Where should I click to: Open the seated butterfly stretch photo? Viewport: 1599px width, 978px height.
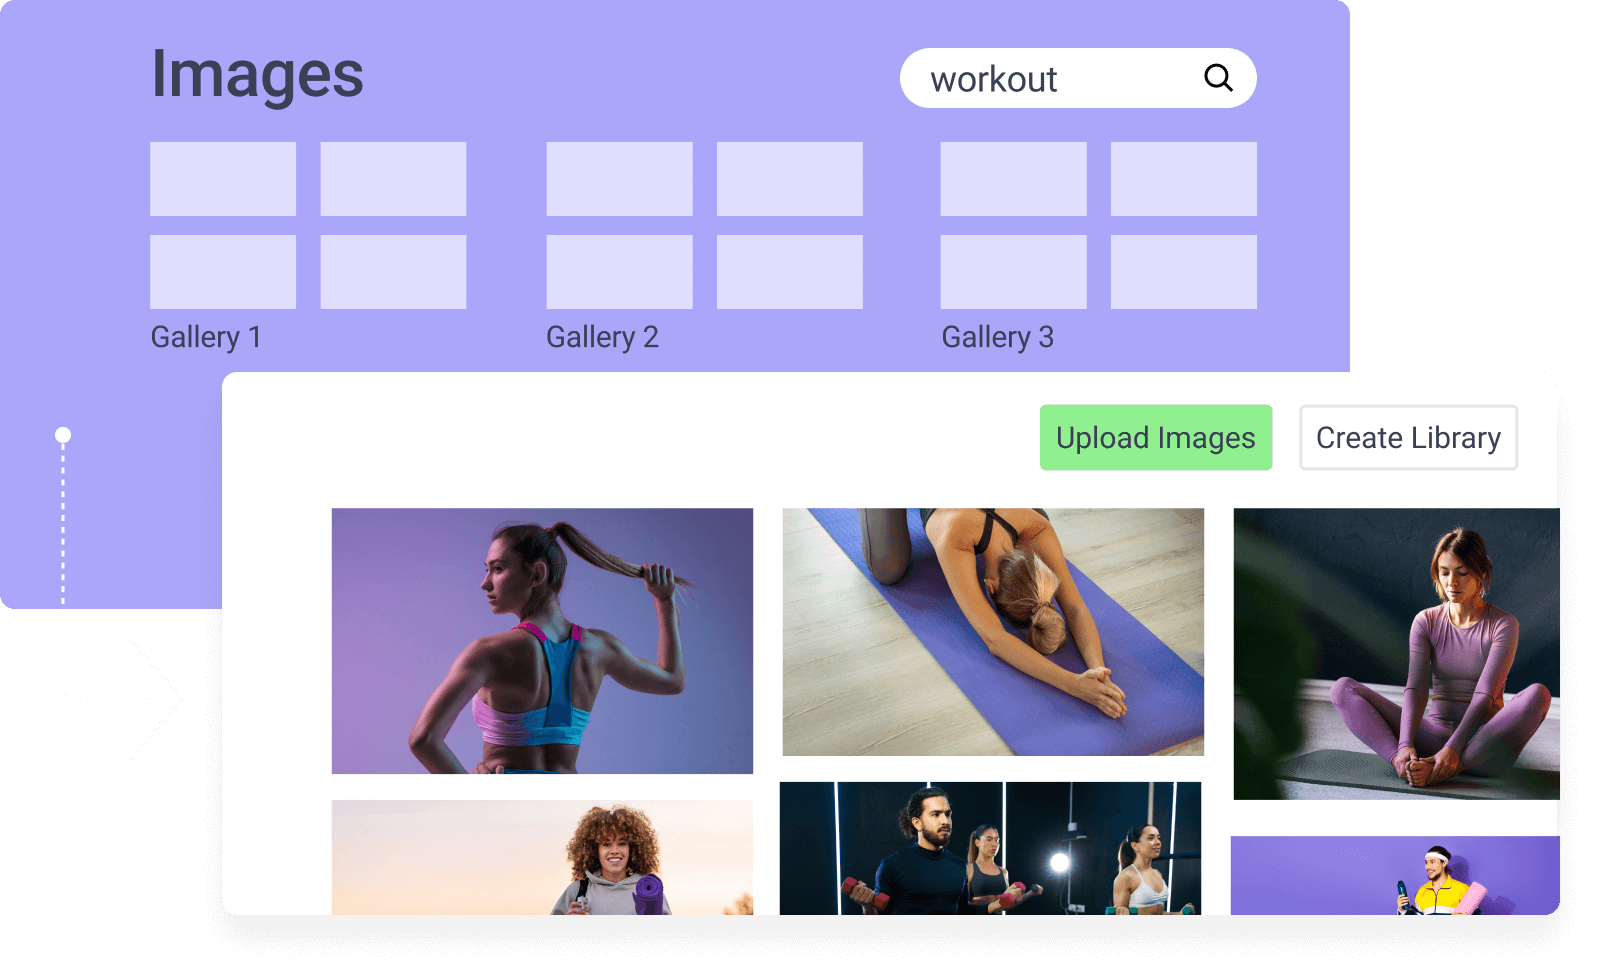(x=1395, y=654)
